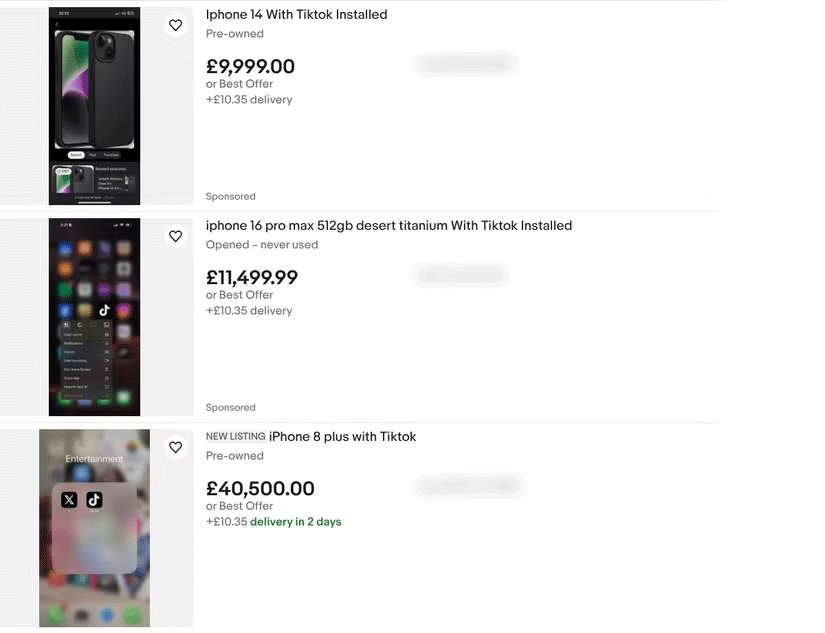
Task: Click Sponsored label under iPhone 16 pro max listing
Action: pos(231,408)
